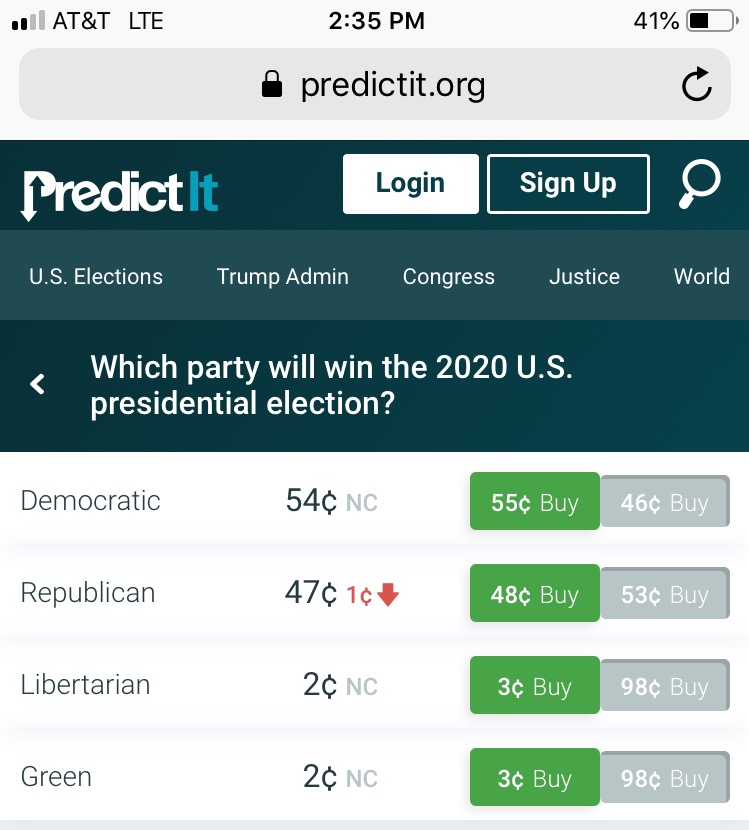Image resolution: width=749 pixels, height=830 pixels.
Task: Buy Libertarian Yes at 3¢
Action: click(535, 685)
